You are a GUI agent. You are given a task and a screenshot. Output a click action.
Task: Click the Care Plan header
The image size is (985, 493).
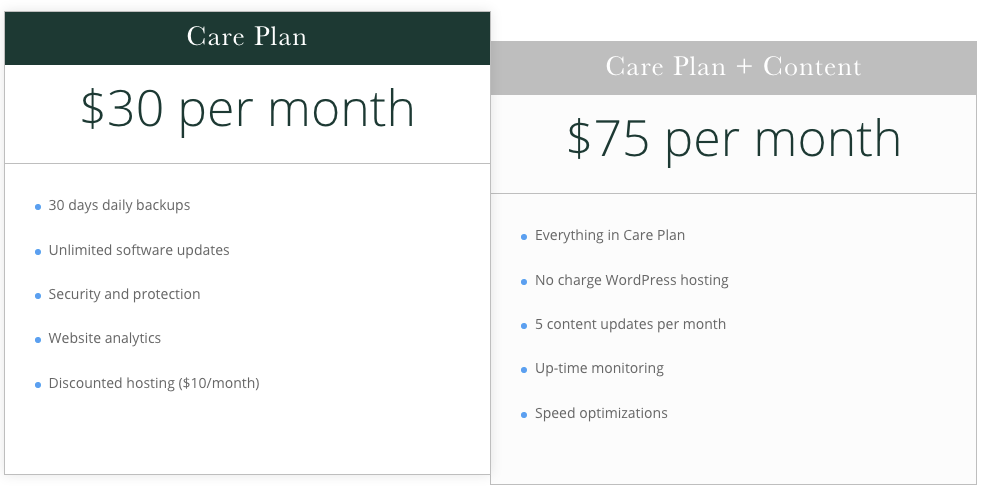click(247, 38)
